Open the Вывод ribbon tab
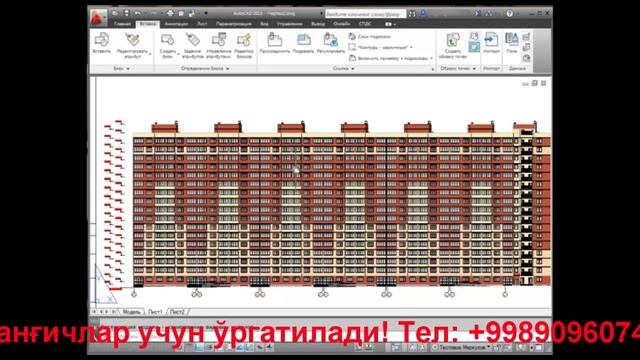Viewport: 640px width, 360px height. click(318, 24)
